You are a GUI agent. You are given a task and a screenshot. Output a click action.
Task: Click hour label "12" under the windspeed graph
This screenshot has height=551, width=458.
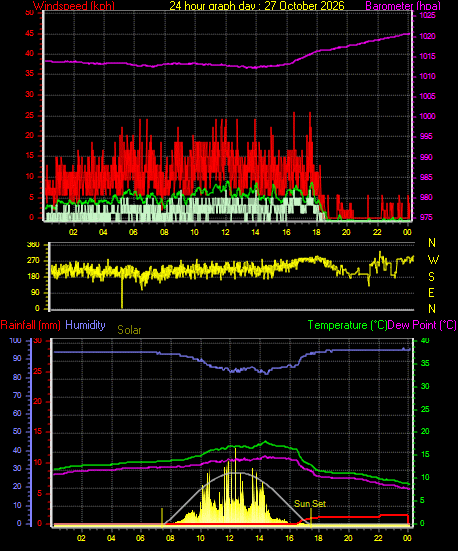pyautogui.click(x=225, y=232)
